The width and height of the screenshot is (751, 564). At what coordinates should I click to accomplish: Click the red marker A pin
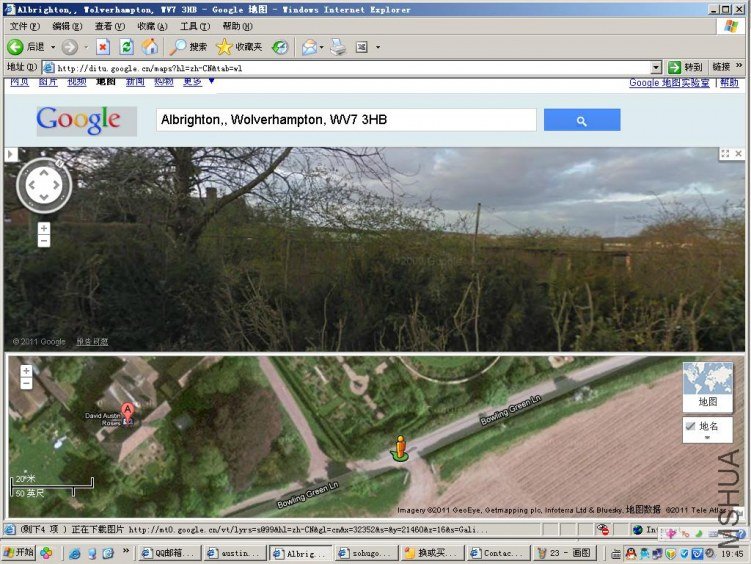tap(127, 411)
